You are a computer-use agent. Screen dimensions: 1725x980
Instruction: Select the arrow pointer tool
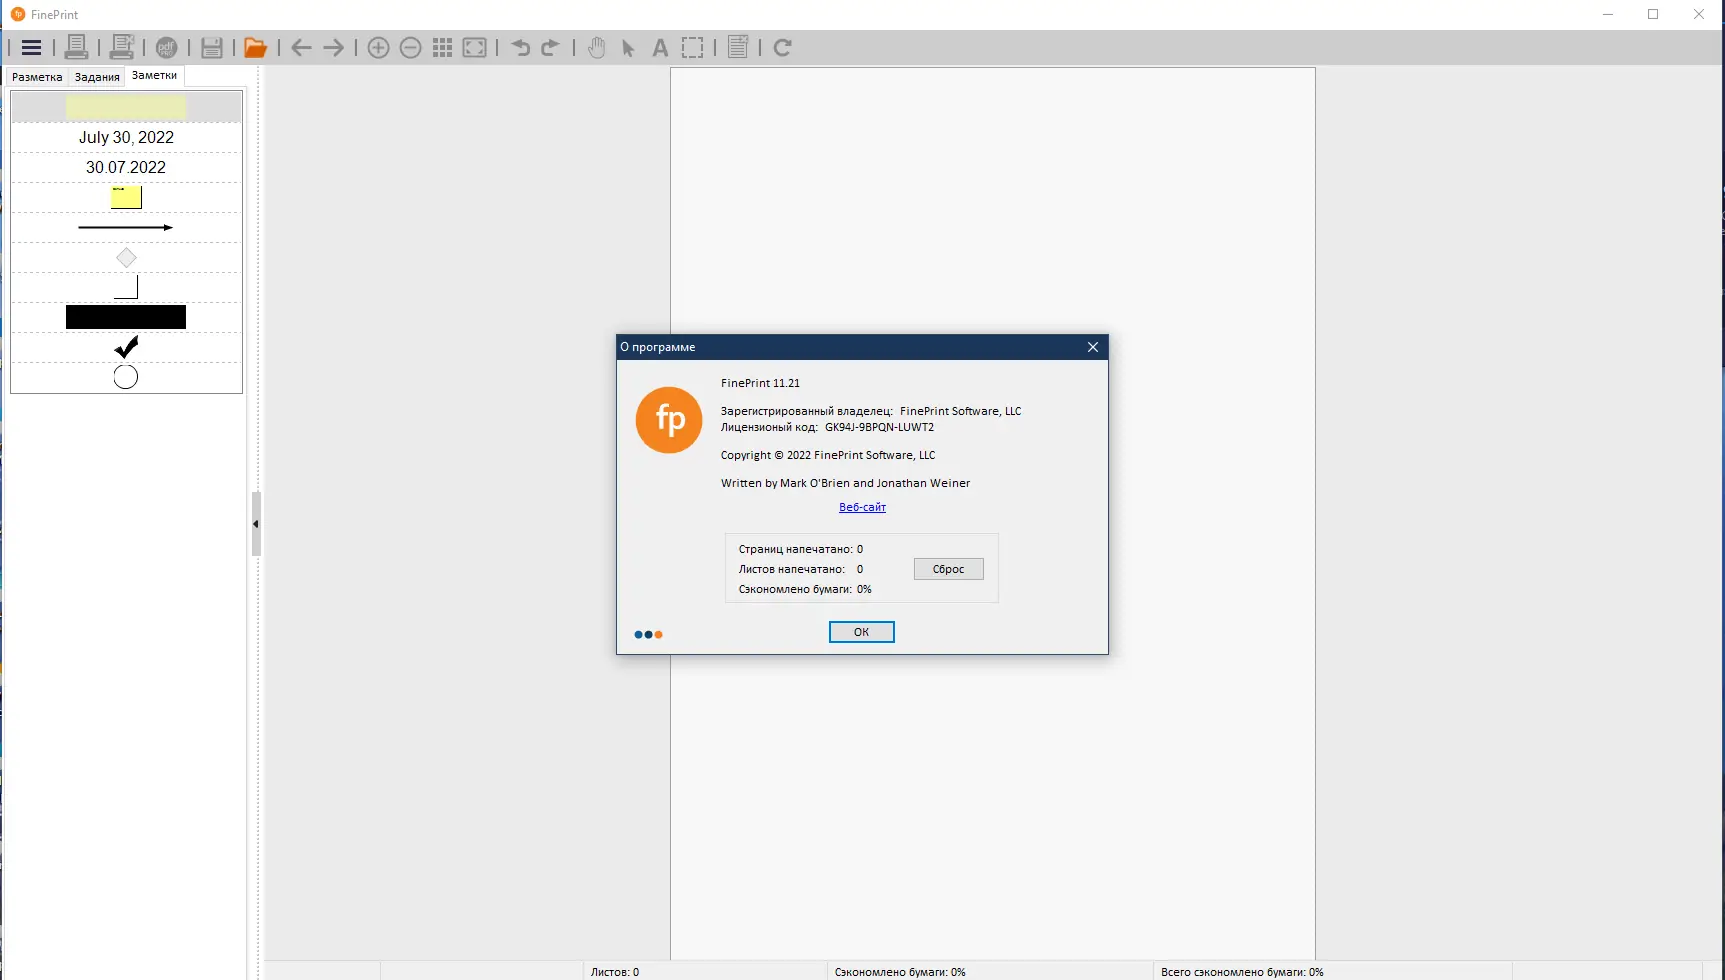[x=628, y=47]
